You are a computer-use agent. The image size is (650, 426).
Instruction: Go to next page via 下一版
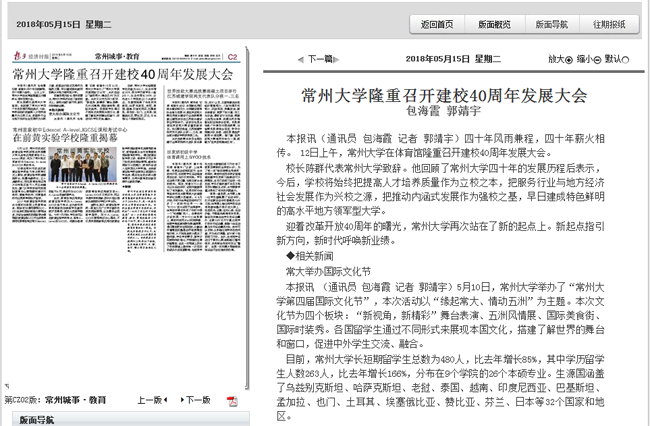198,400
